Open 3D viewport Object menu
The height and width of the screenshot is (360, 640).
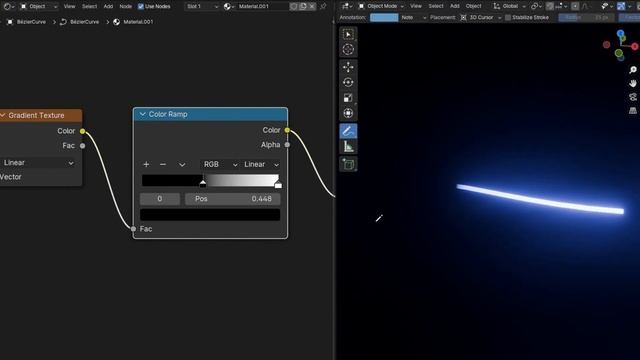[473, 7]
